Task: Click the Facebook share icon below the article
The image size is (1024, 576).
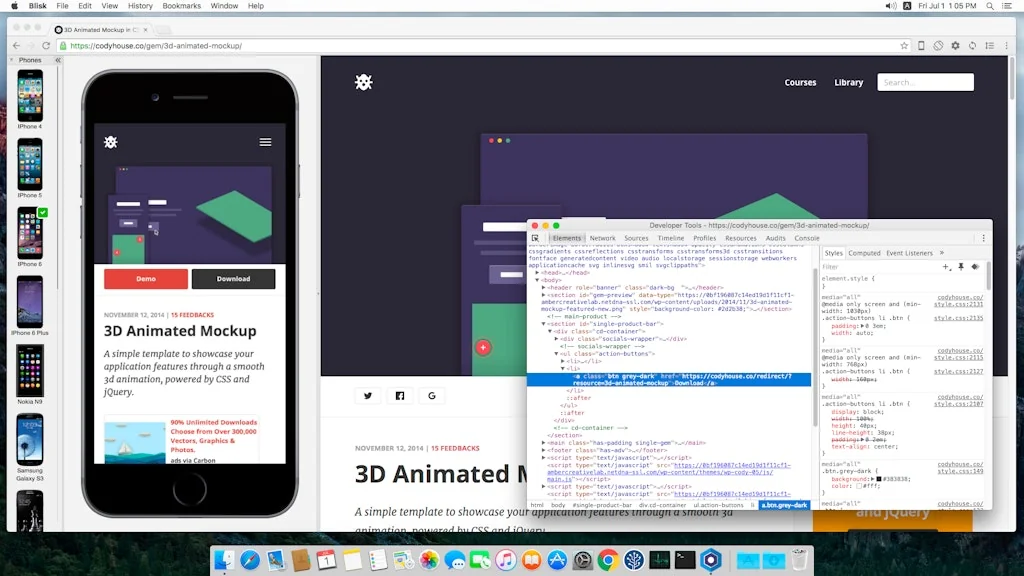Action: coord(400,395)
